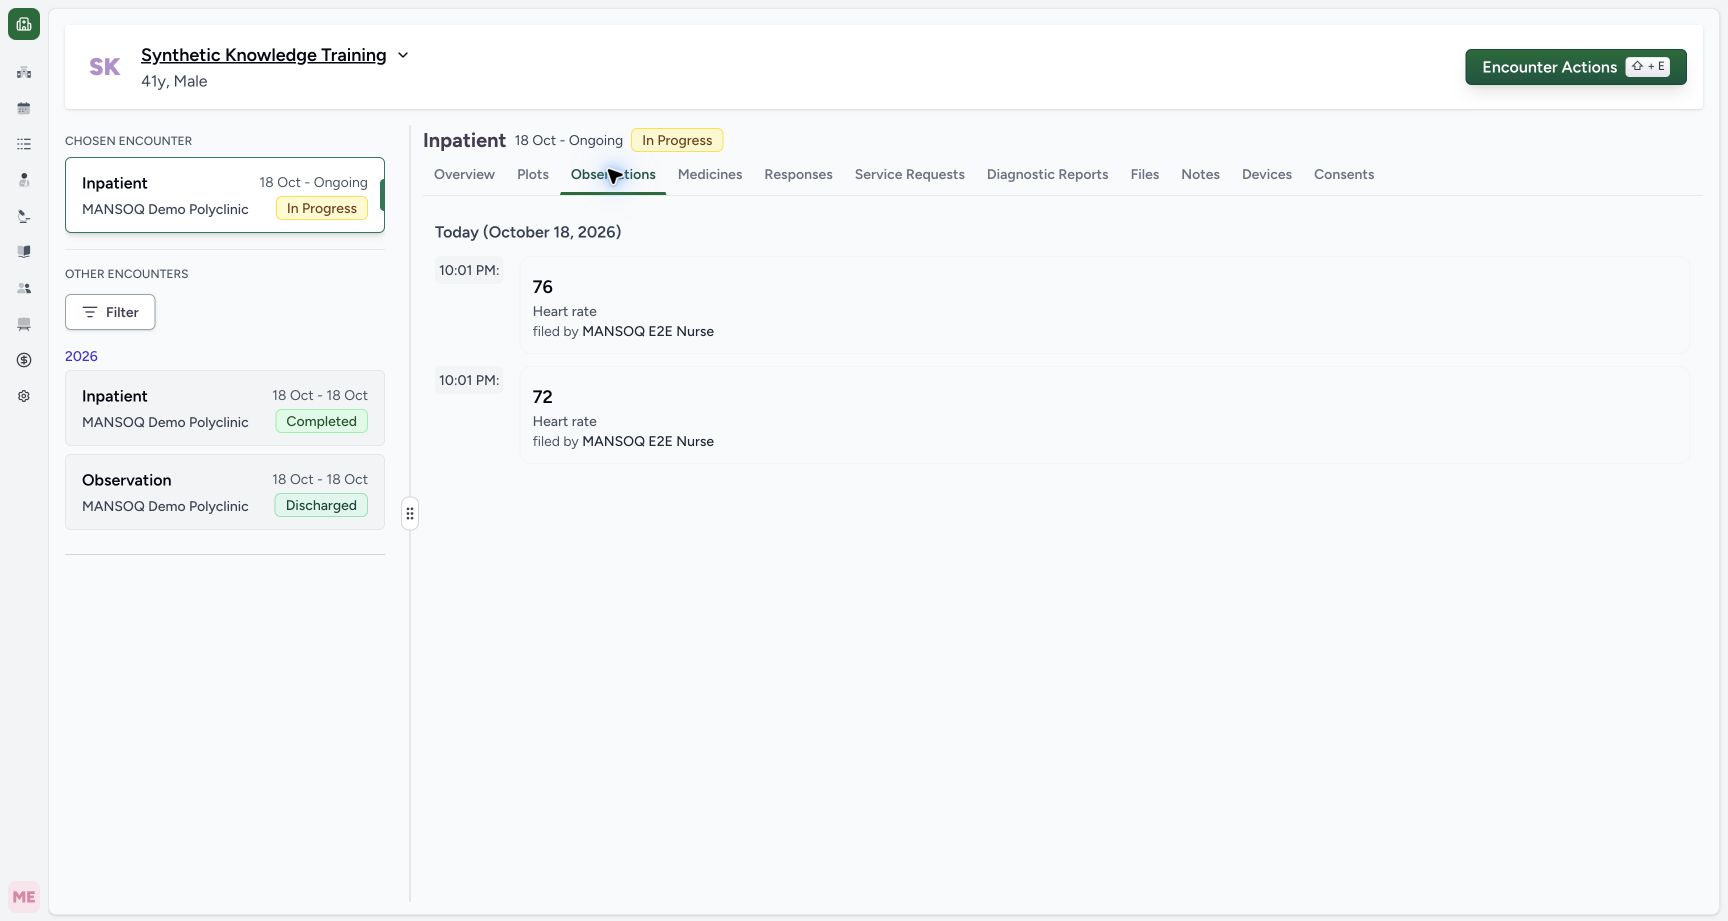Select the Discharged Observation encounter card
Screen dimensions: 1728x921
pos(225,492)
